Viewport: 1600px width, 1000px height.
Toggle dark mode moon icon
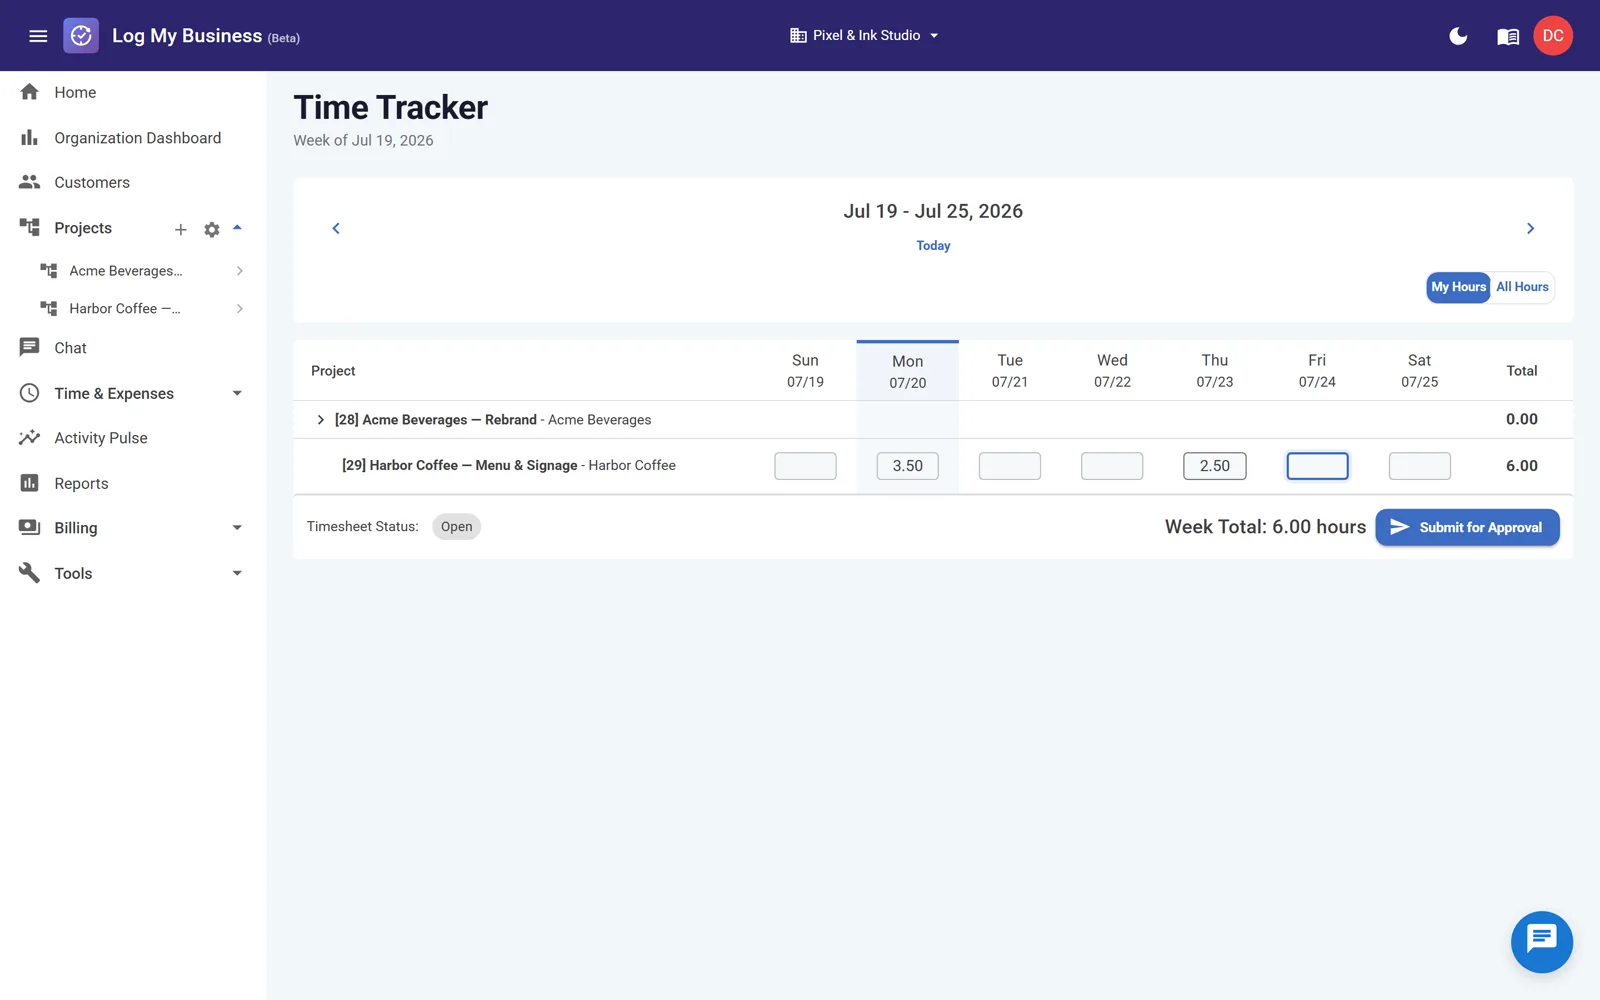tap(1458, 36)
